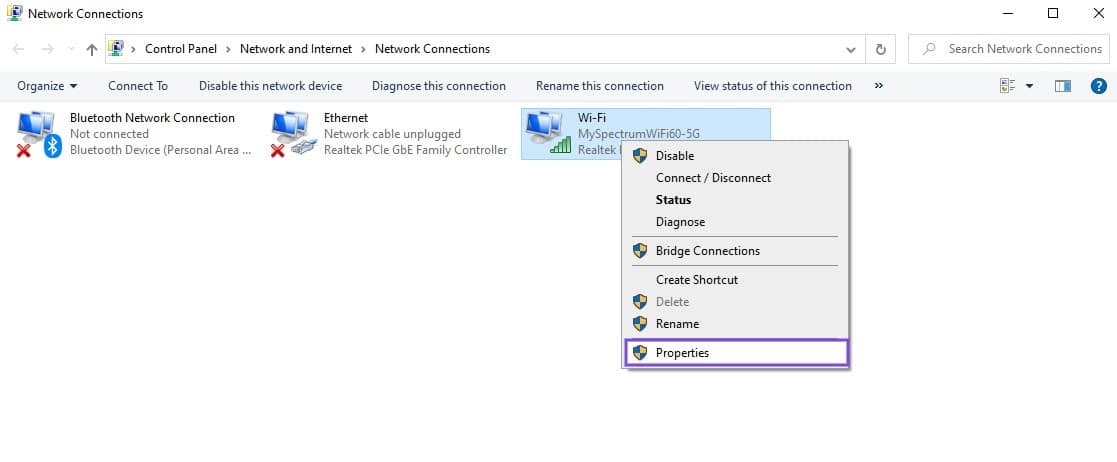Choose Properties from the context menu
This screenshot has width=1117, height=462.
682,353
